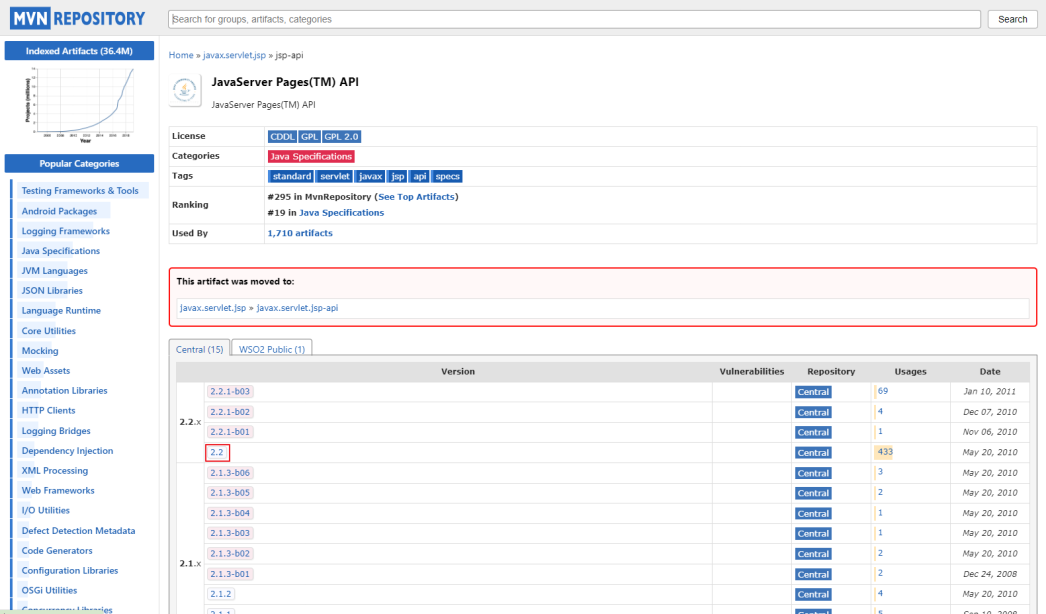Click the Indexed Artifacts (36.4M) header
This screenshot has height=614, width=1046.
click(x=79, y=51)
